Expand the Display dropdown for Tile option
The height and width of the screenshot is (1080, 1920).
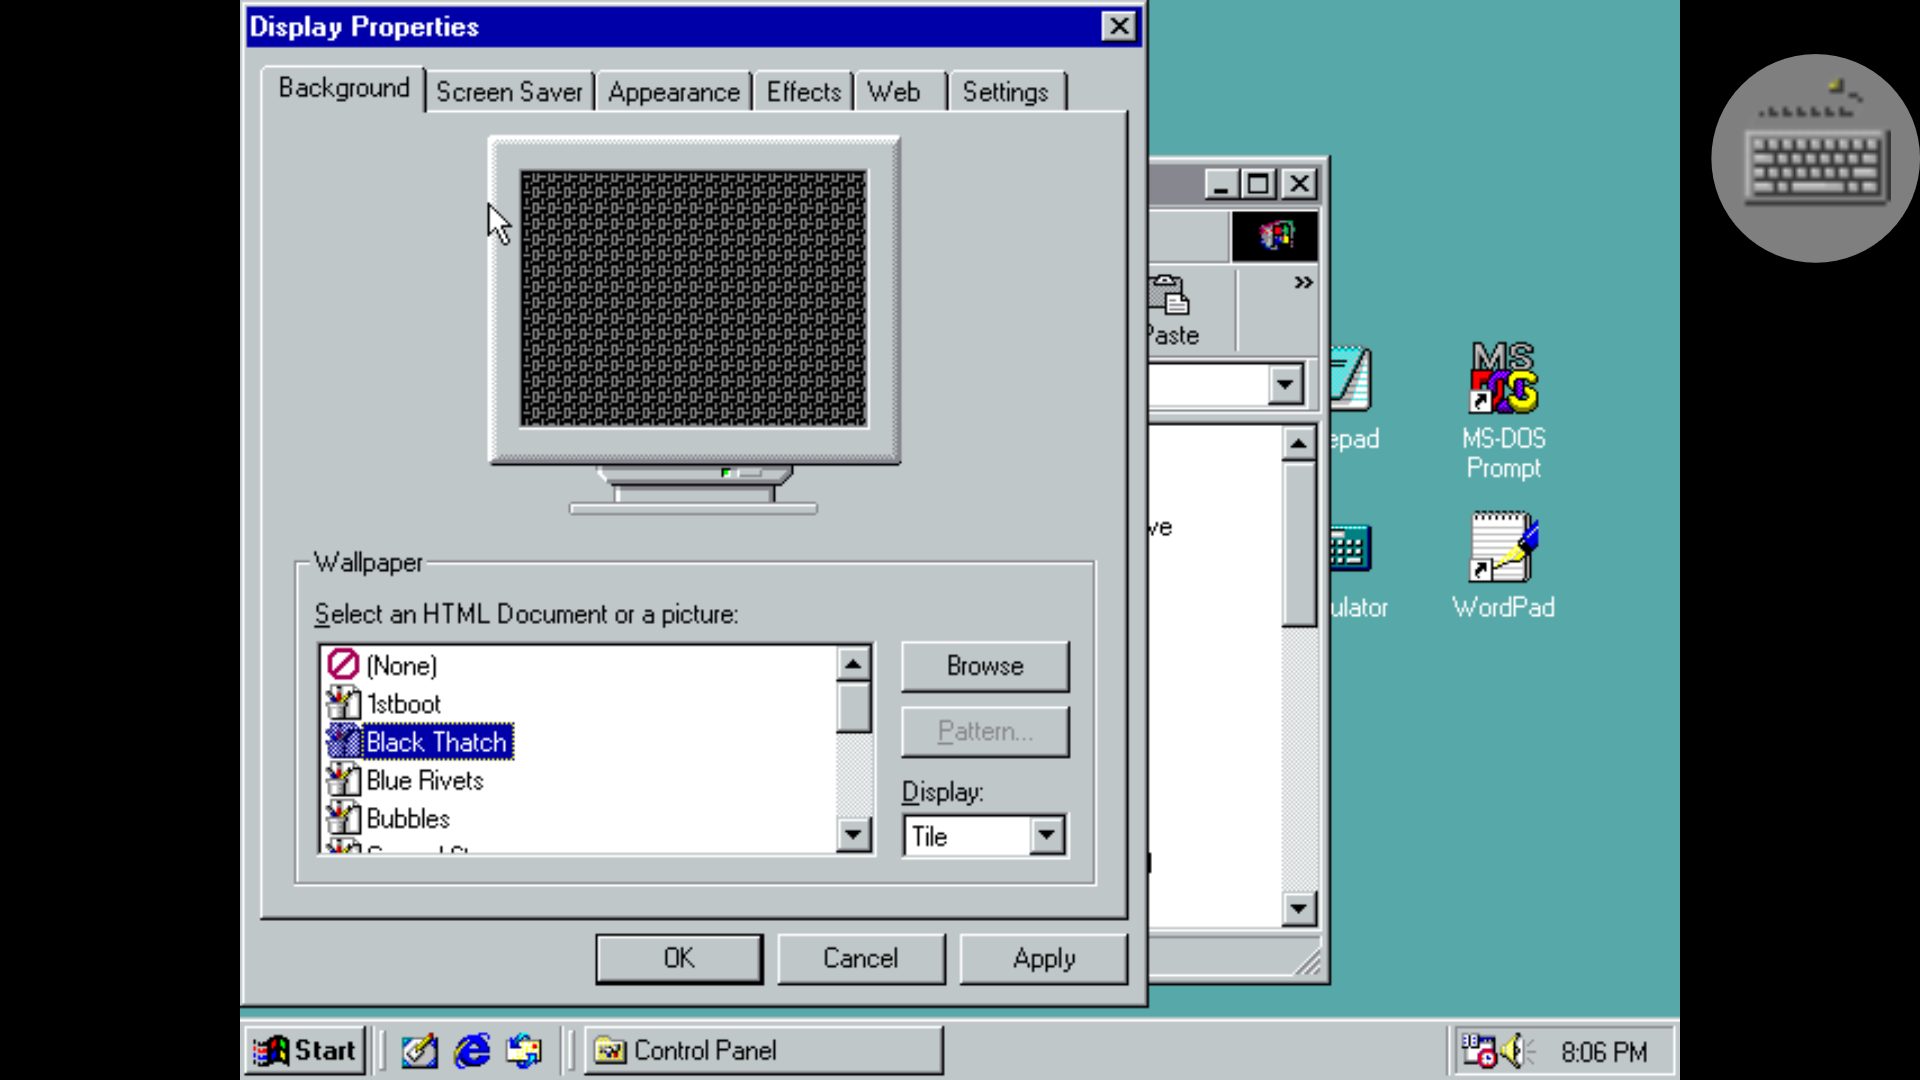[1047, 835]
